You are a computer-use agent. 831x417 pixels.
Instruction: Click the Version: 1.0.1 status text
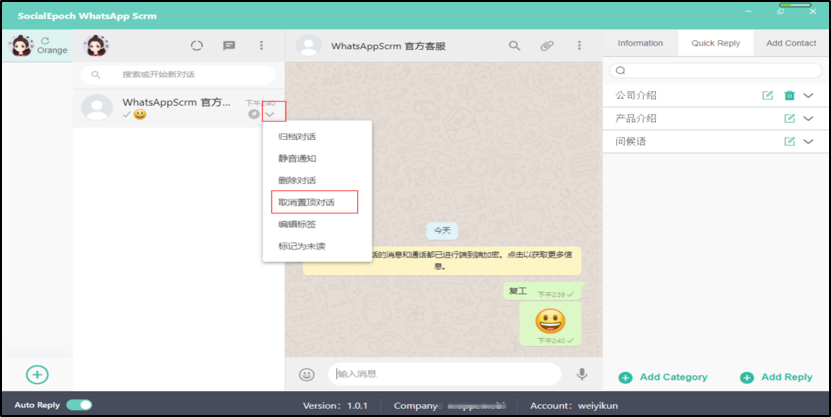point(335,406)
